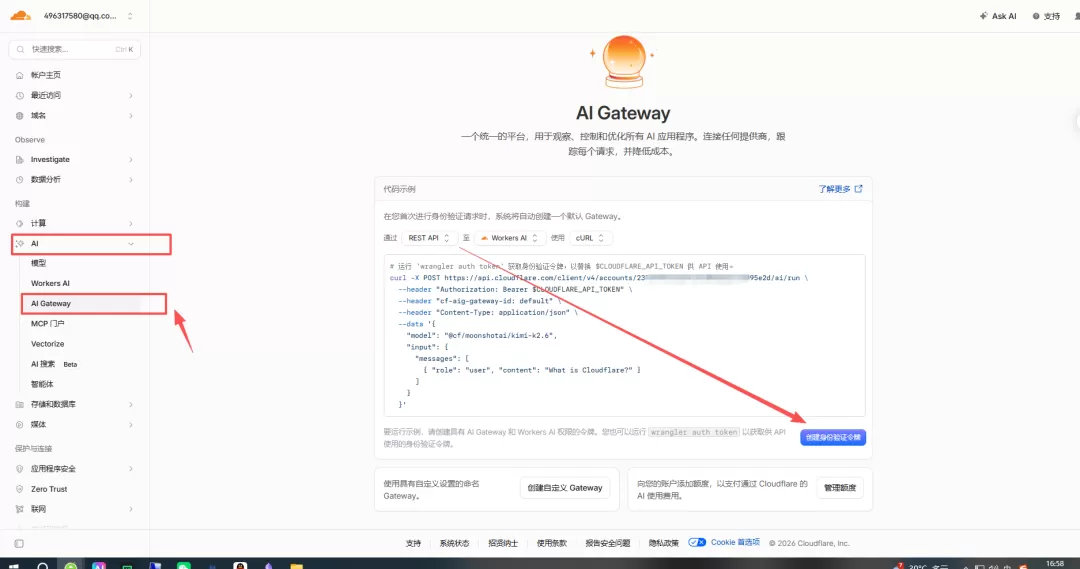
Task: Open the cURL language dropdown
Action: click(x=590, y=238)
